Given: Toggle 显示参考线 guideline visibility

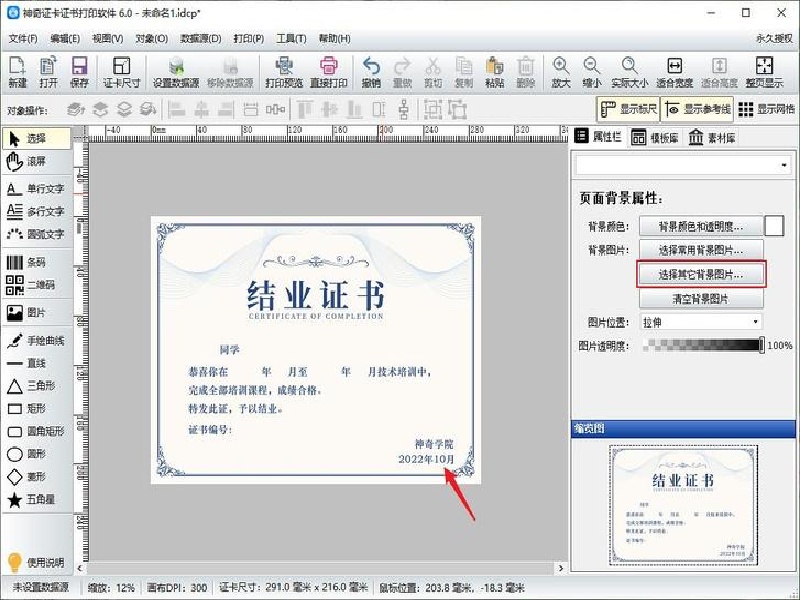Looking at the screenshot, I should tap(697, 110).
